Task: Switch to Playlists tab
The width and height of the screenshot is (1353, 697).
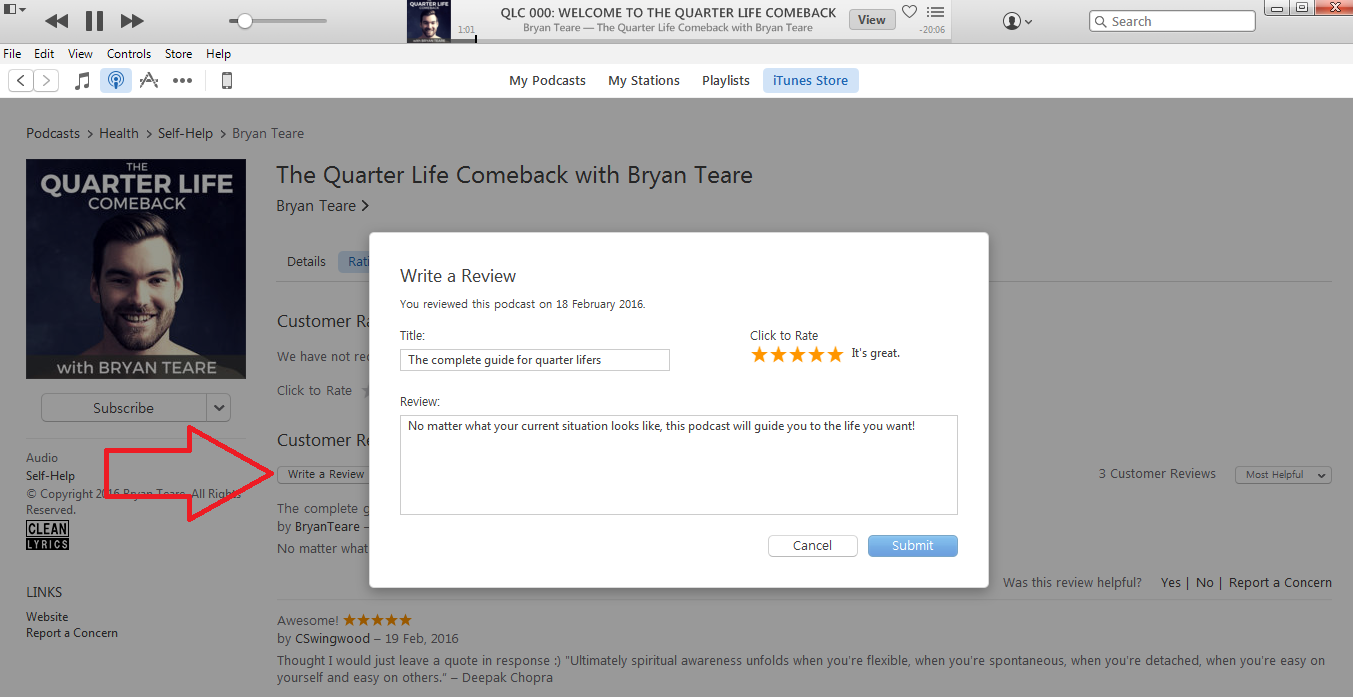Action: pyautogui.click(x=726, y=81)
